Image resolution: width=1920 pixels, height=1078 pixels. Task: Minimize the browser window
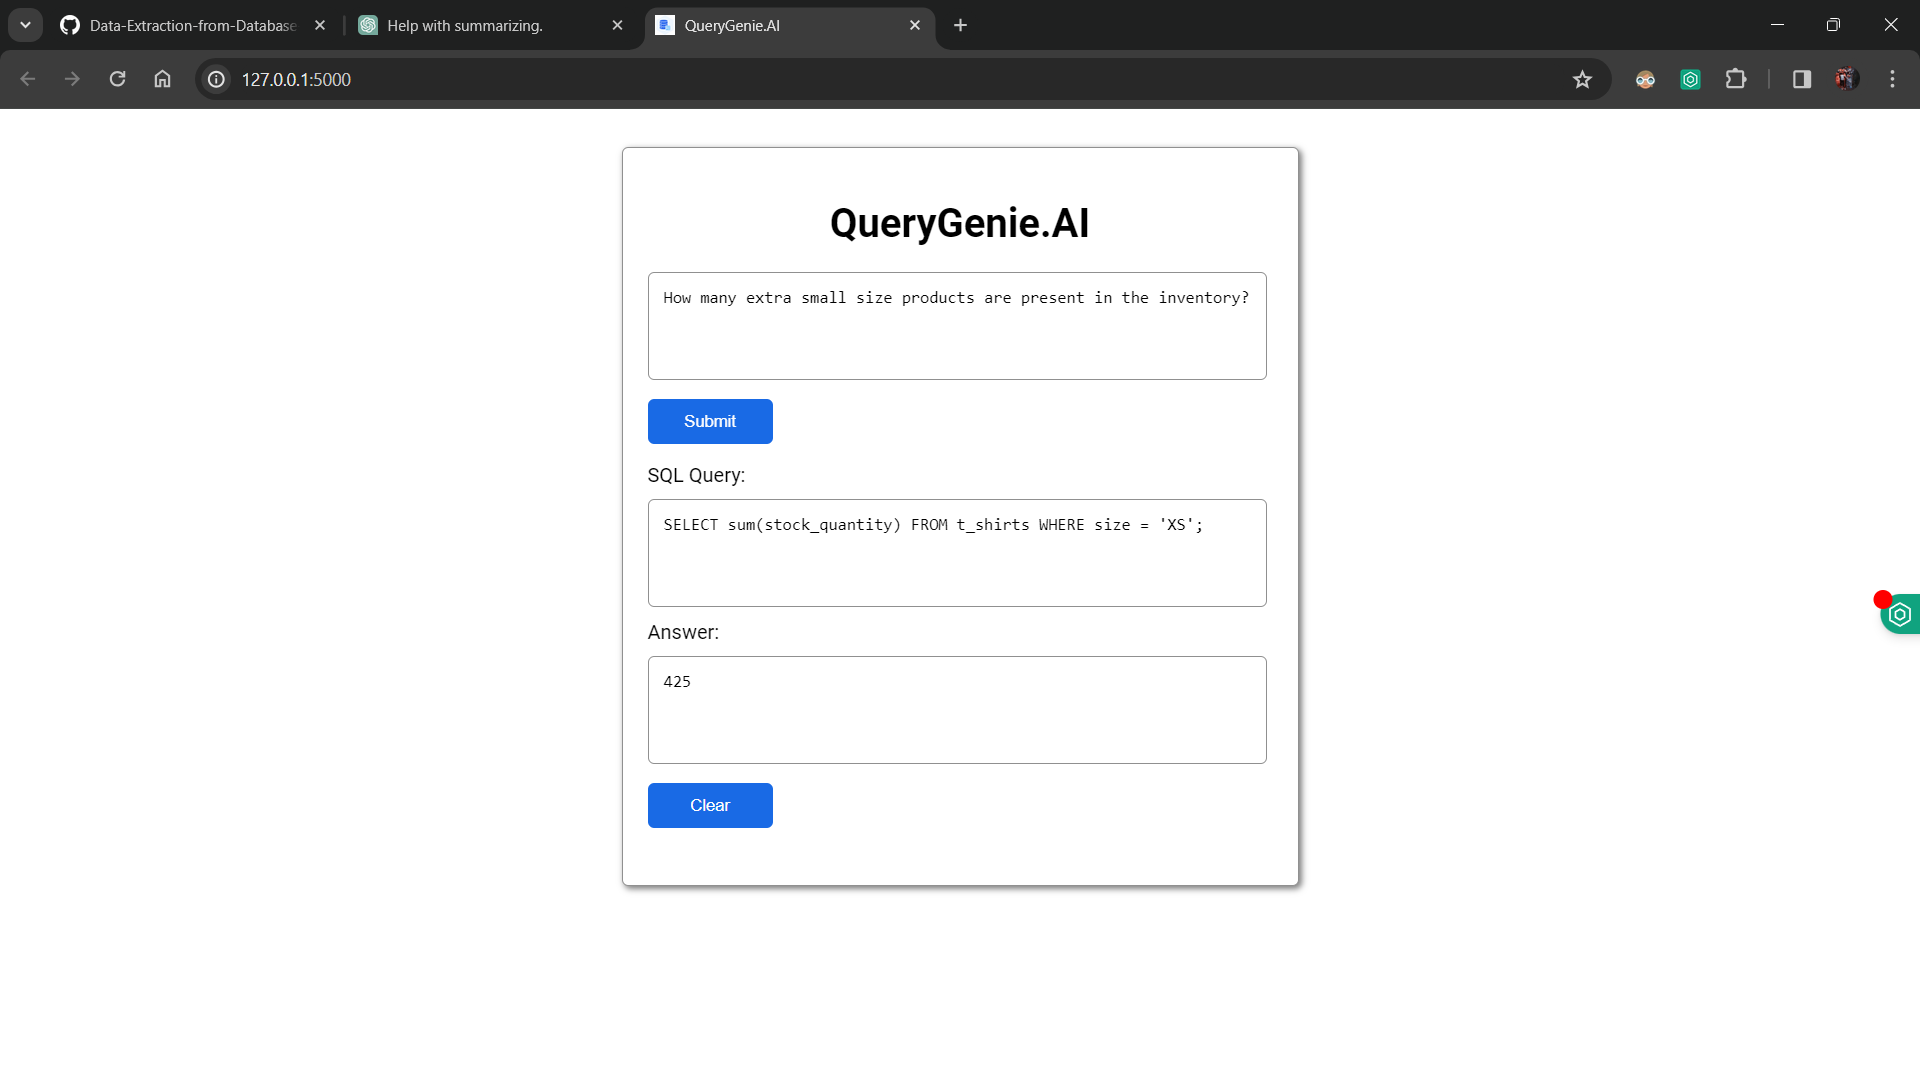point(1777,25)
